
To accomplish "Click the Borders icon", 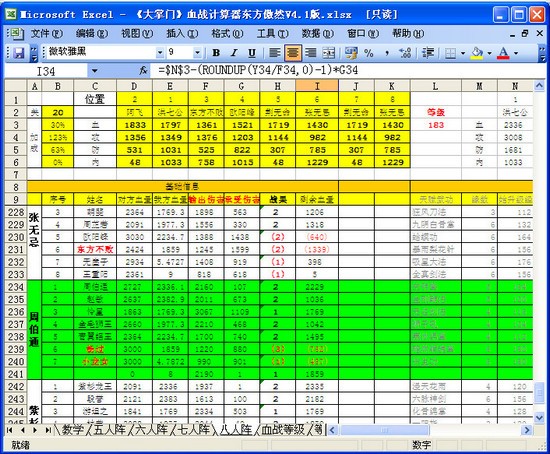I will 450,53.
